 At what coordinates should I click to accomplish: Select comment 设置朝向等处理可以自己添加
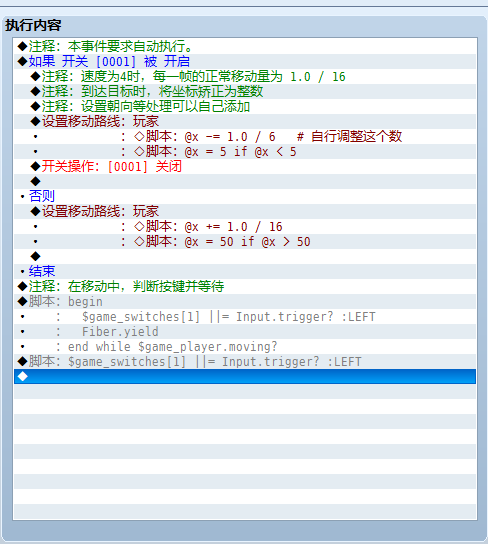click(x=245, y=107)
